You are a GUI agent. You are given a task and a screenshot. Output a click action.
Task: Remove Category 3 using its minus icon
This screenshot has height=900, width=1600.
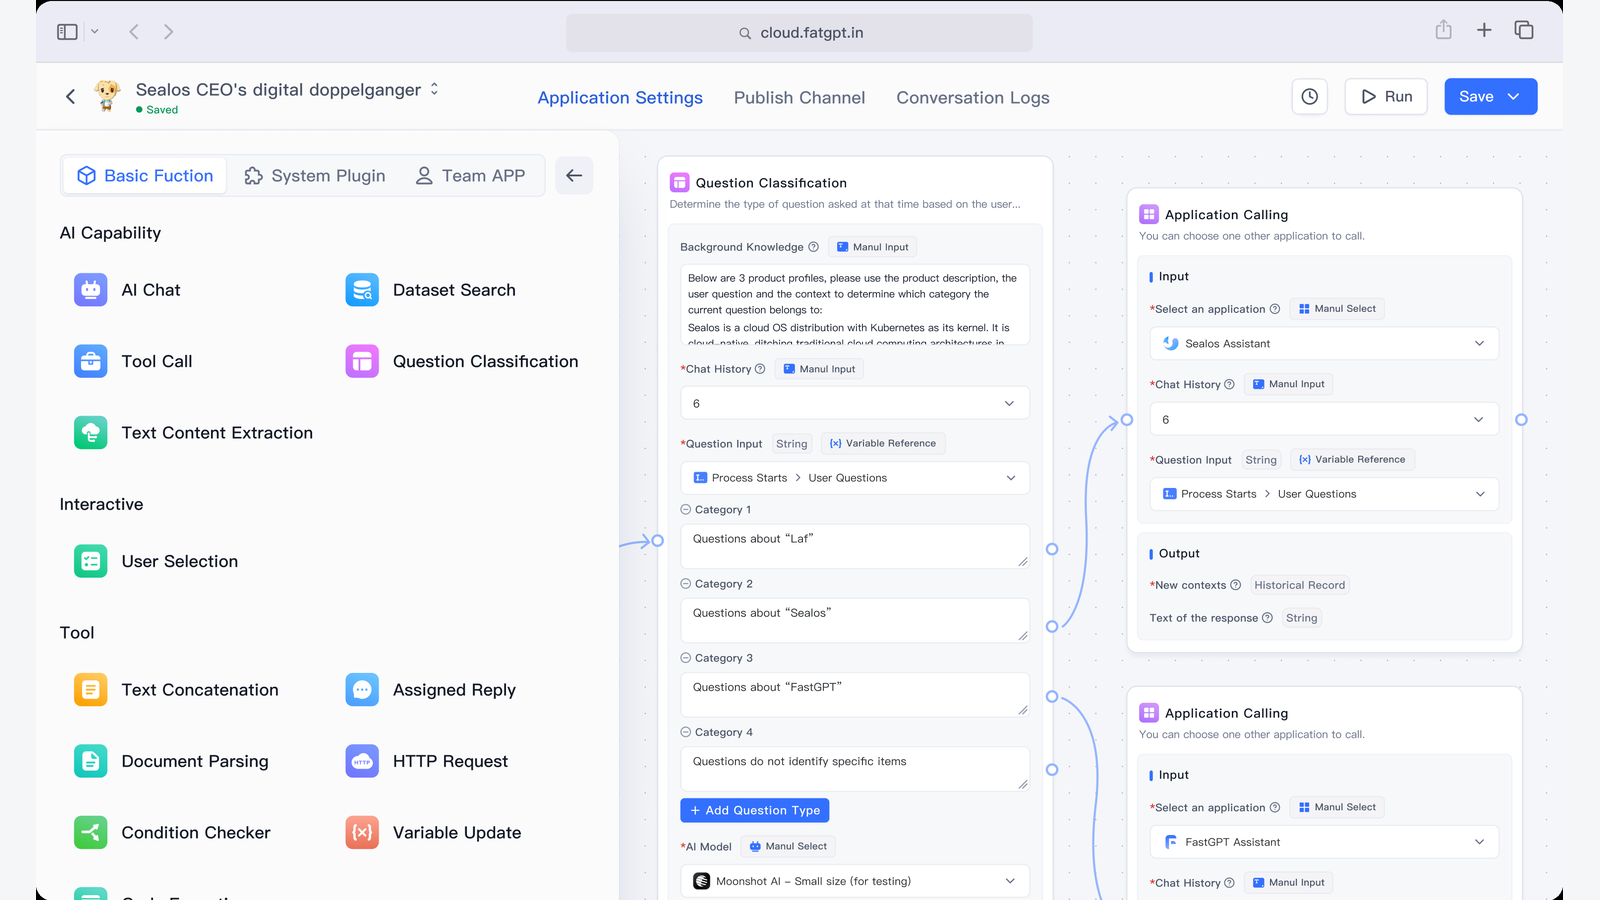(x=686, y=658)
